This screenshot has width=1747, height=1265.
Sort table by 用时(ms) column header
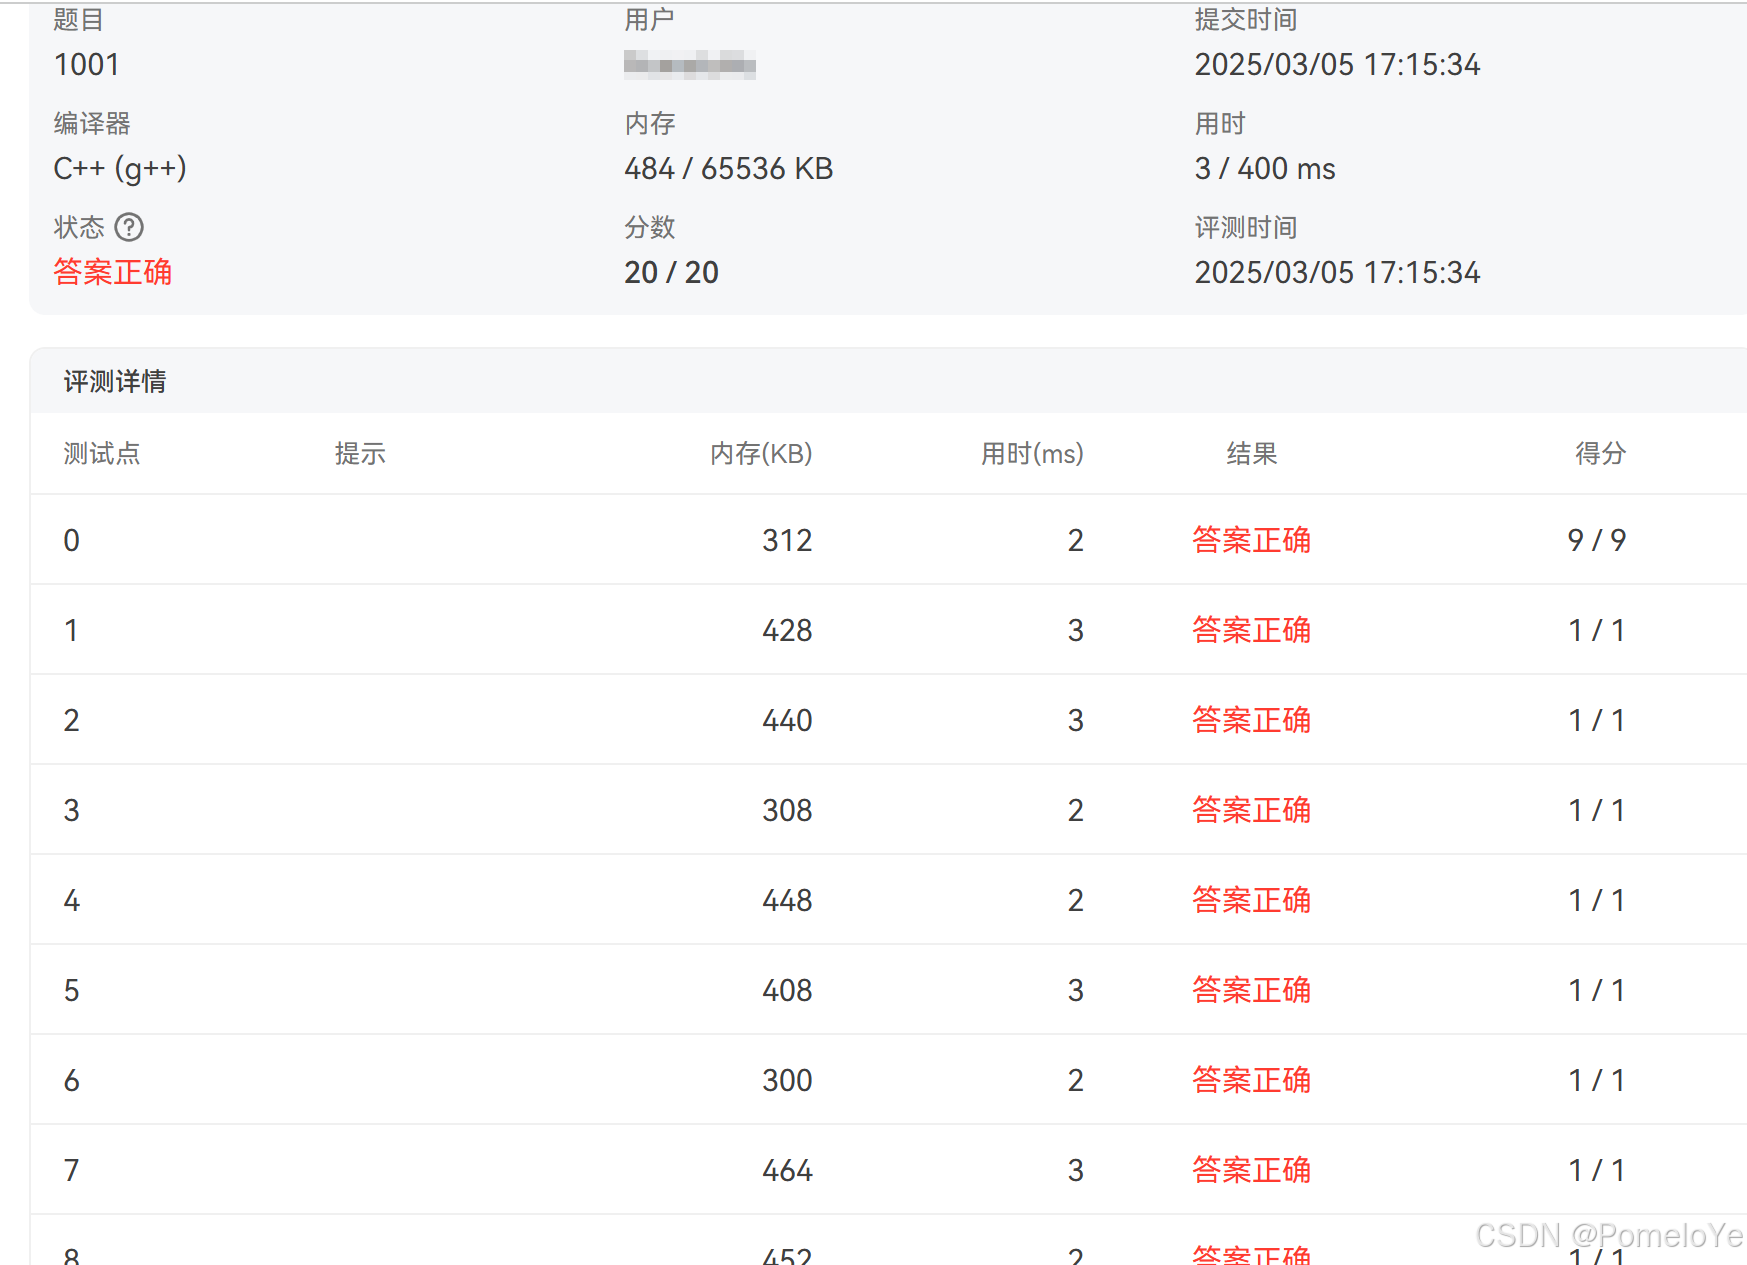click(1033, 453)
